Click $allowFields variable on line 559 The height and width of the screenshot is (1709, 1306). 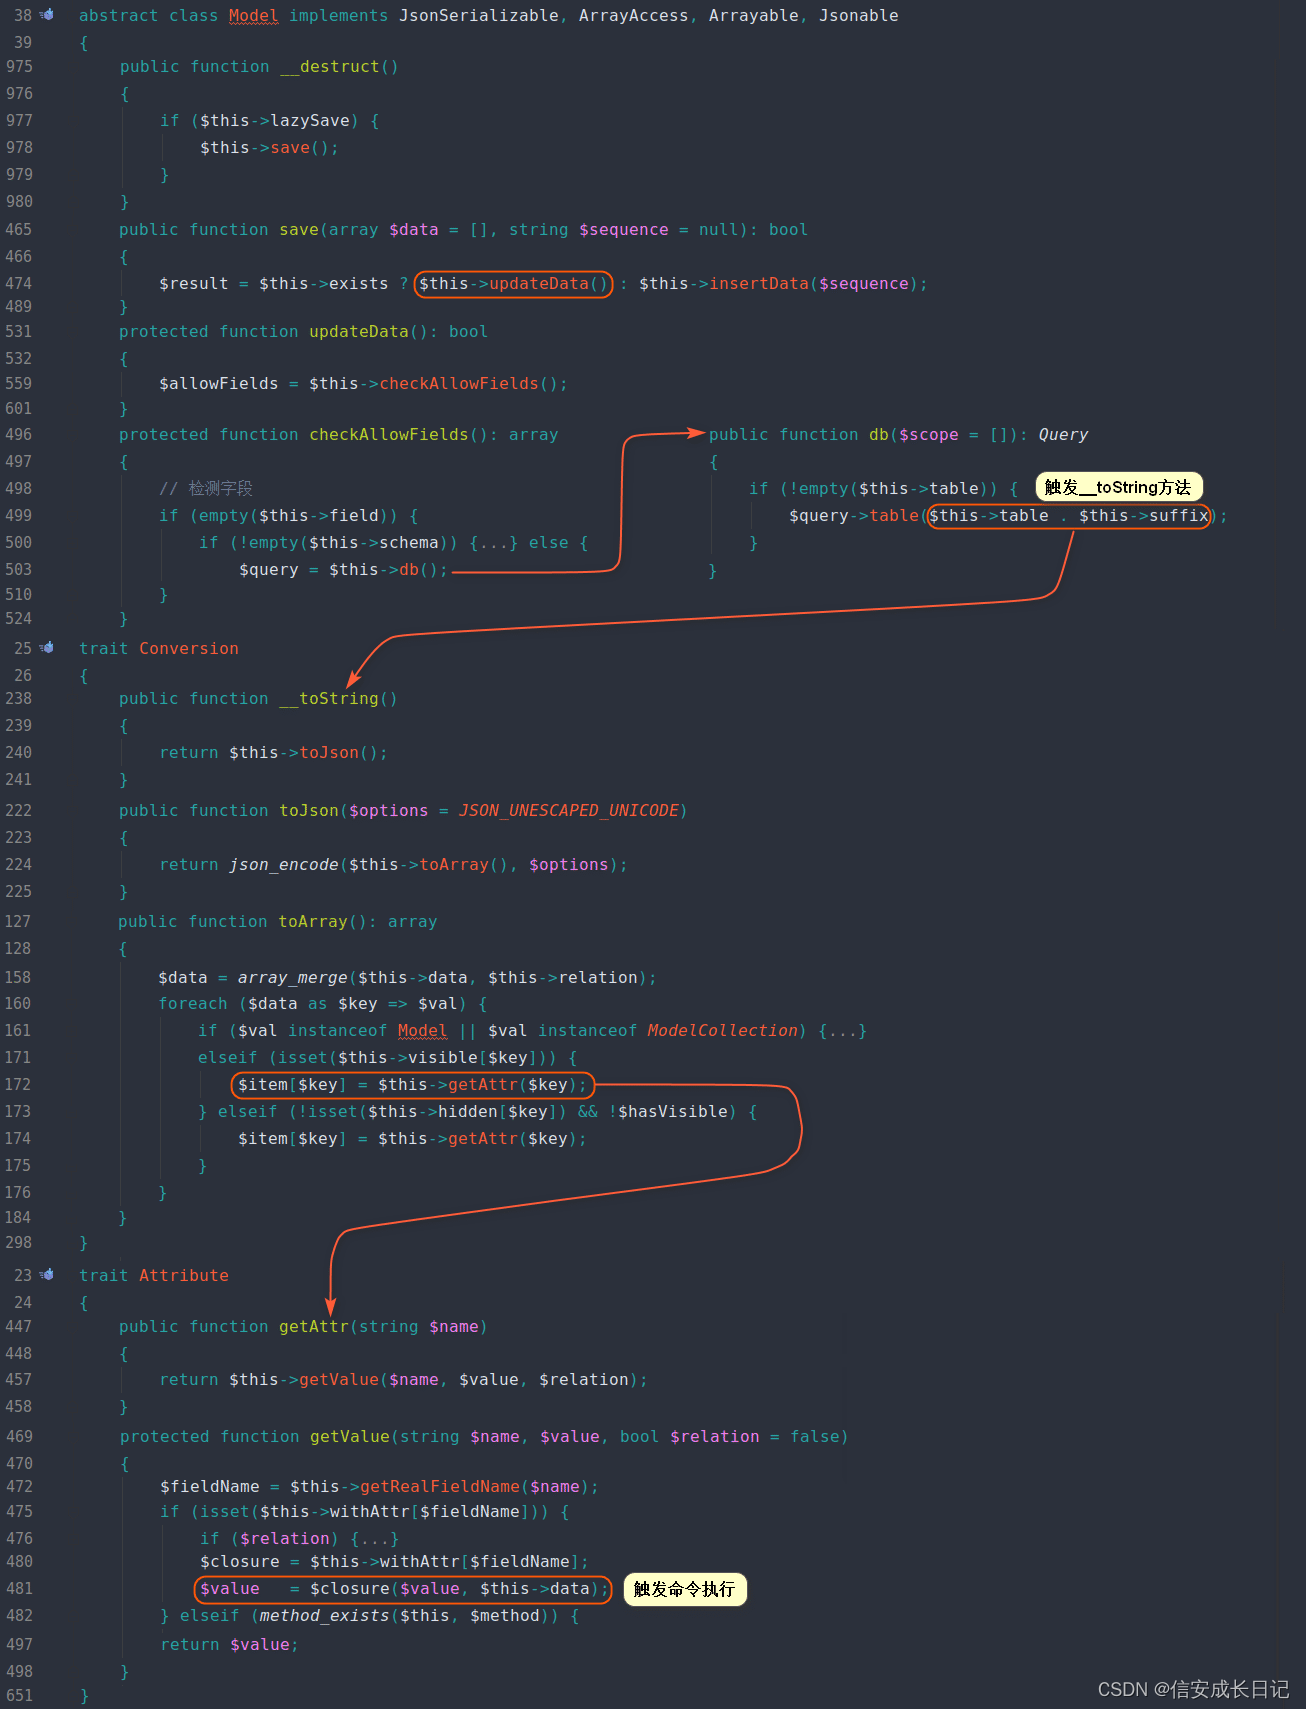pyautogui.click(x=219, y=384)
